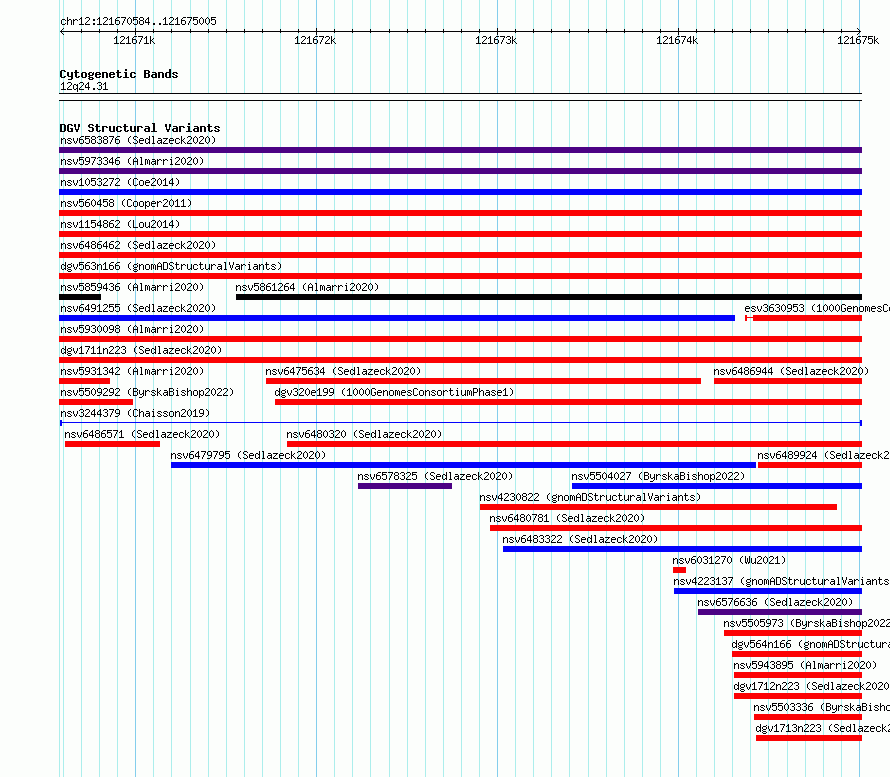Click the short purple bar under nsv6578325
Image resolution: width=890 pixels, height=777 pixels.
click(405, 486)
